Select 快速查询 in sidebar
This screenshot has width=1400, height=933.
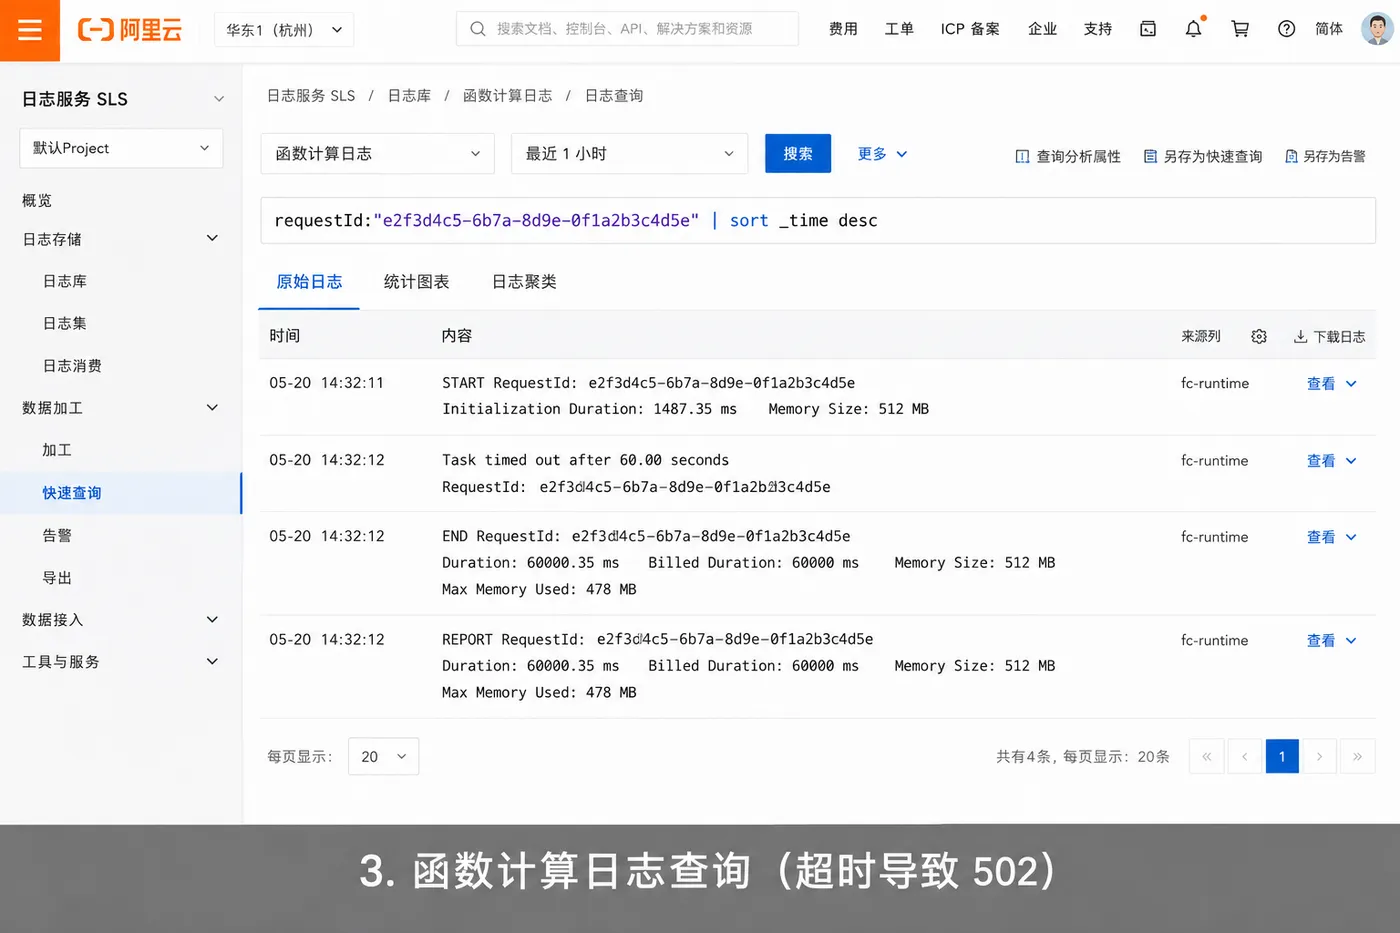(x=121, y=493)
